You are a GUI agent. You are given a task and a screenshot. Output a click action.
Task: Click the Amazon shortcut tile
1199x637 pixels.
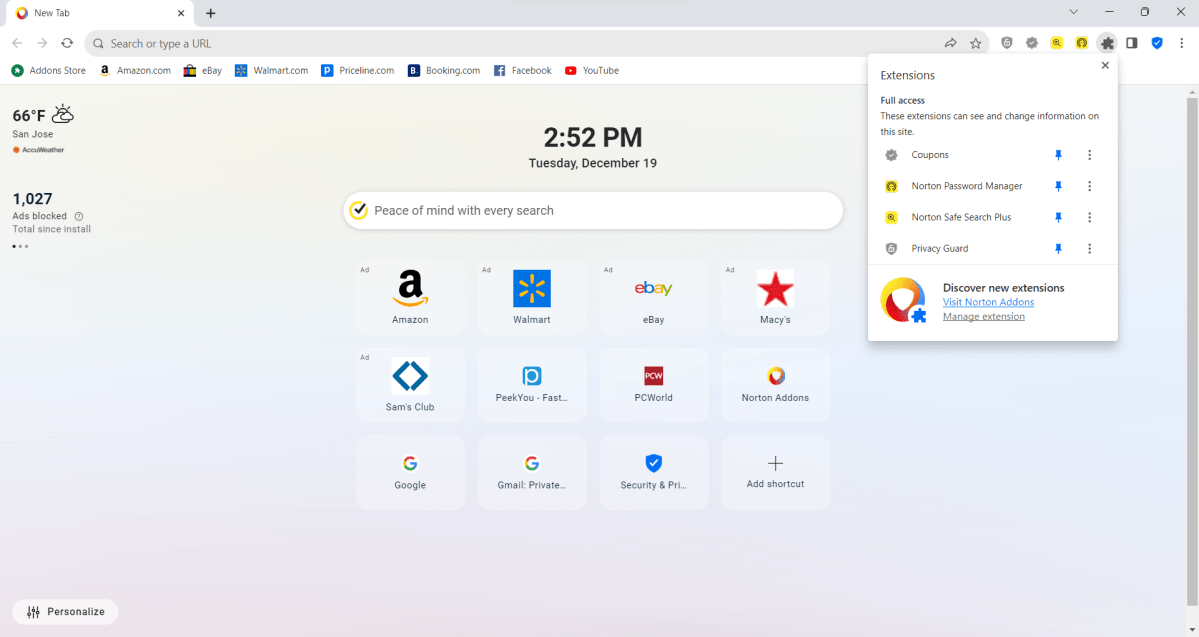tap(410, 297)
